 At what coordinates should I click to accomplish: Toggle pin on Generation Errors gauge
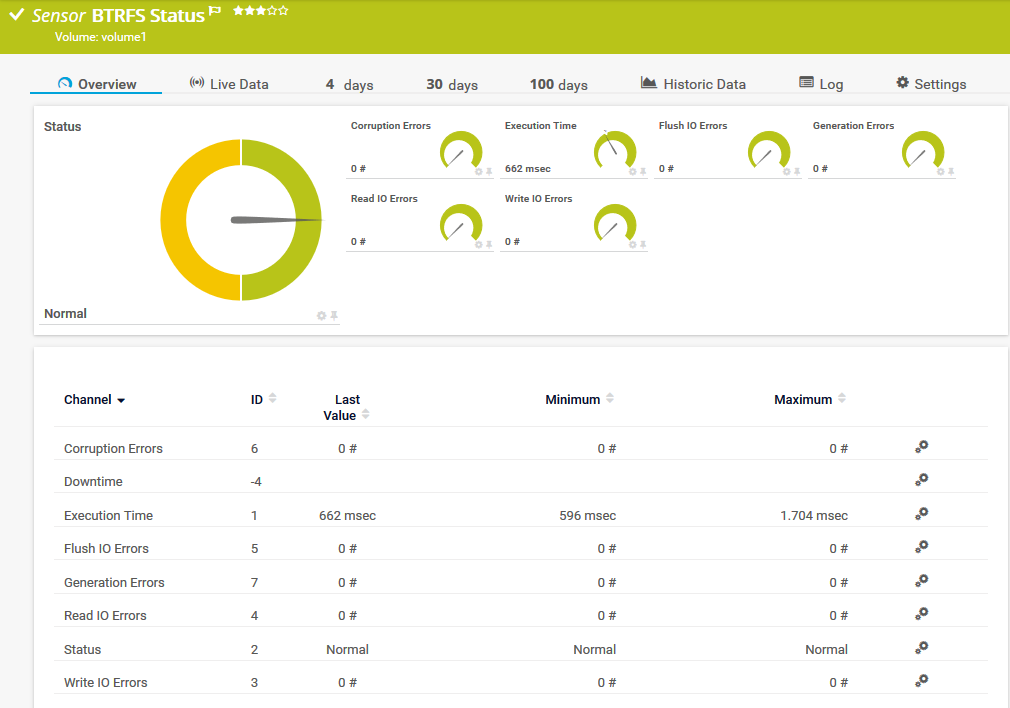951,172
